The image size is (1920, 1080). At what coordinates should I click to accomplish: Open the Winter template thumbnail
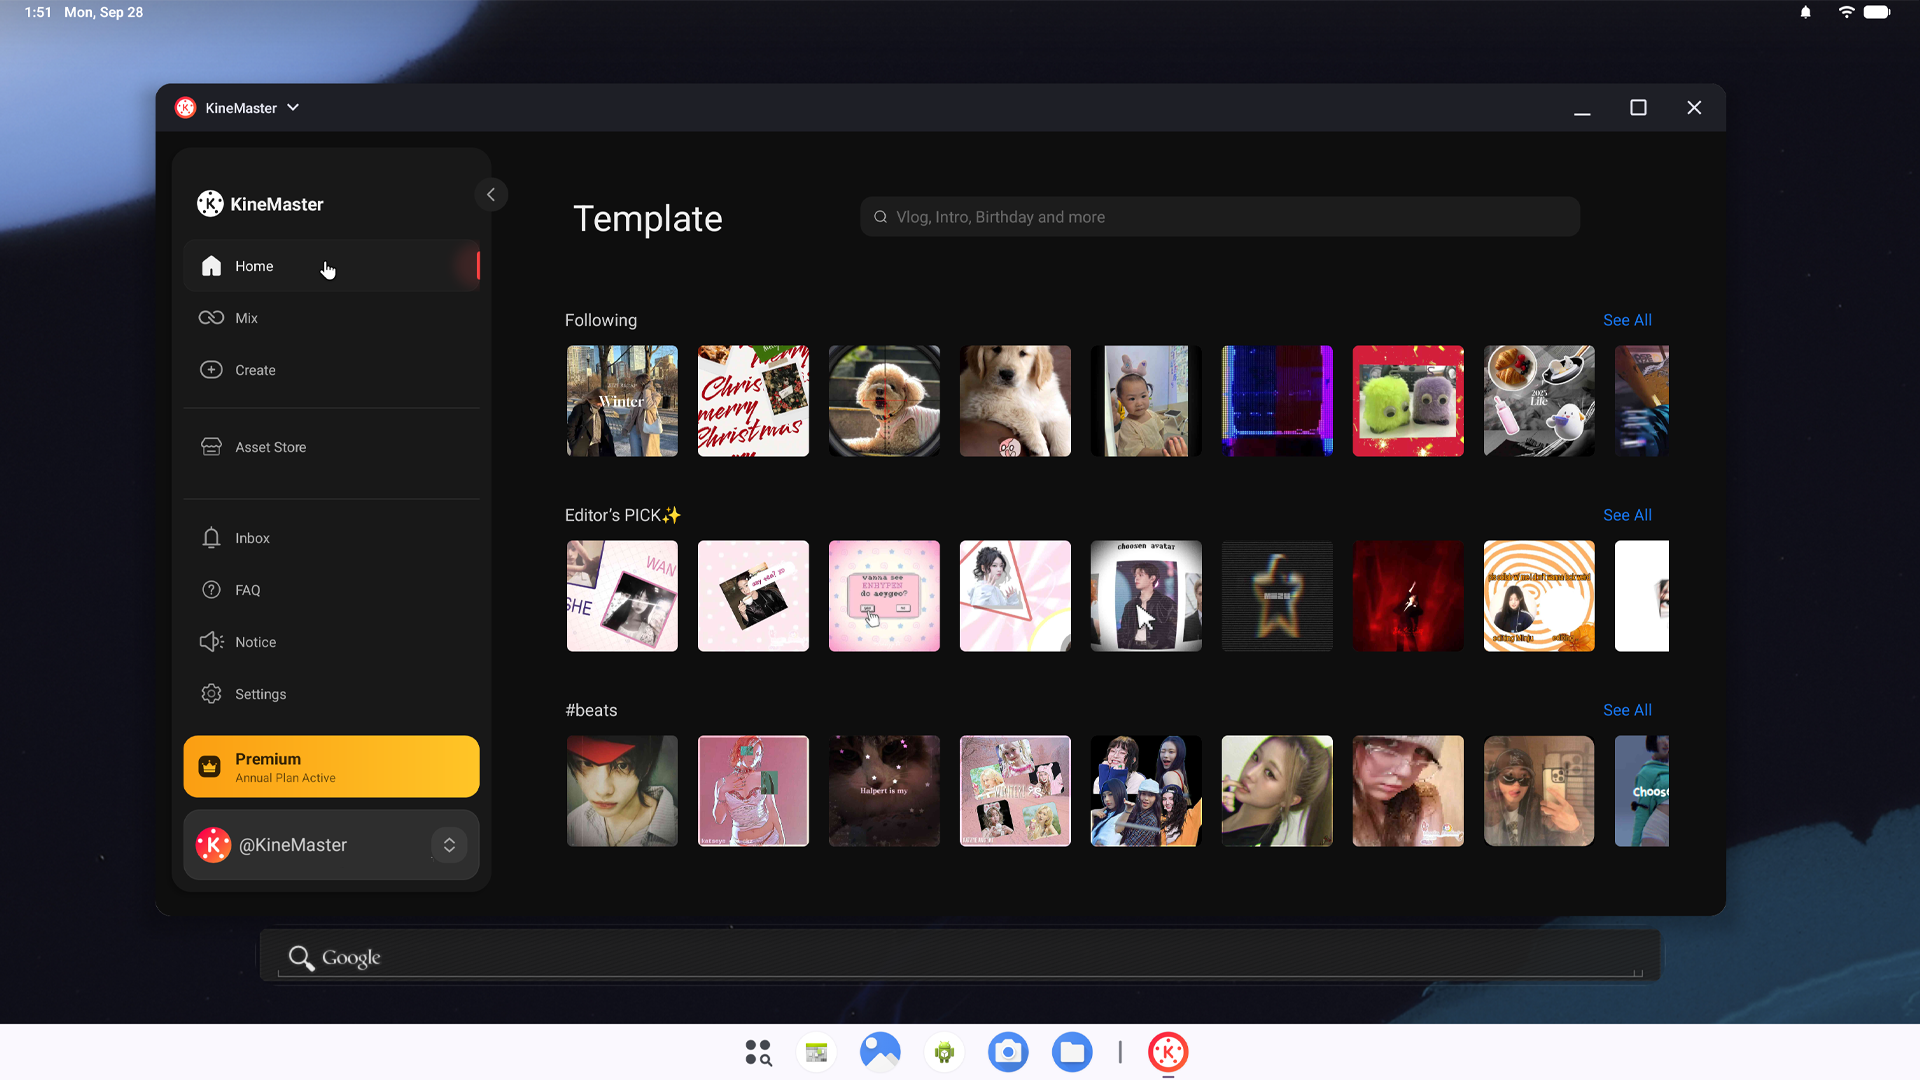point(622,401)
